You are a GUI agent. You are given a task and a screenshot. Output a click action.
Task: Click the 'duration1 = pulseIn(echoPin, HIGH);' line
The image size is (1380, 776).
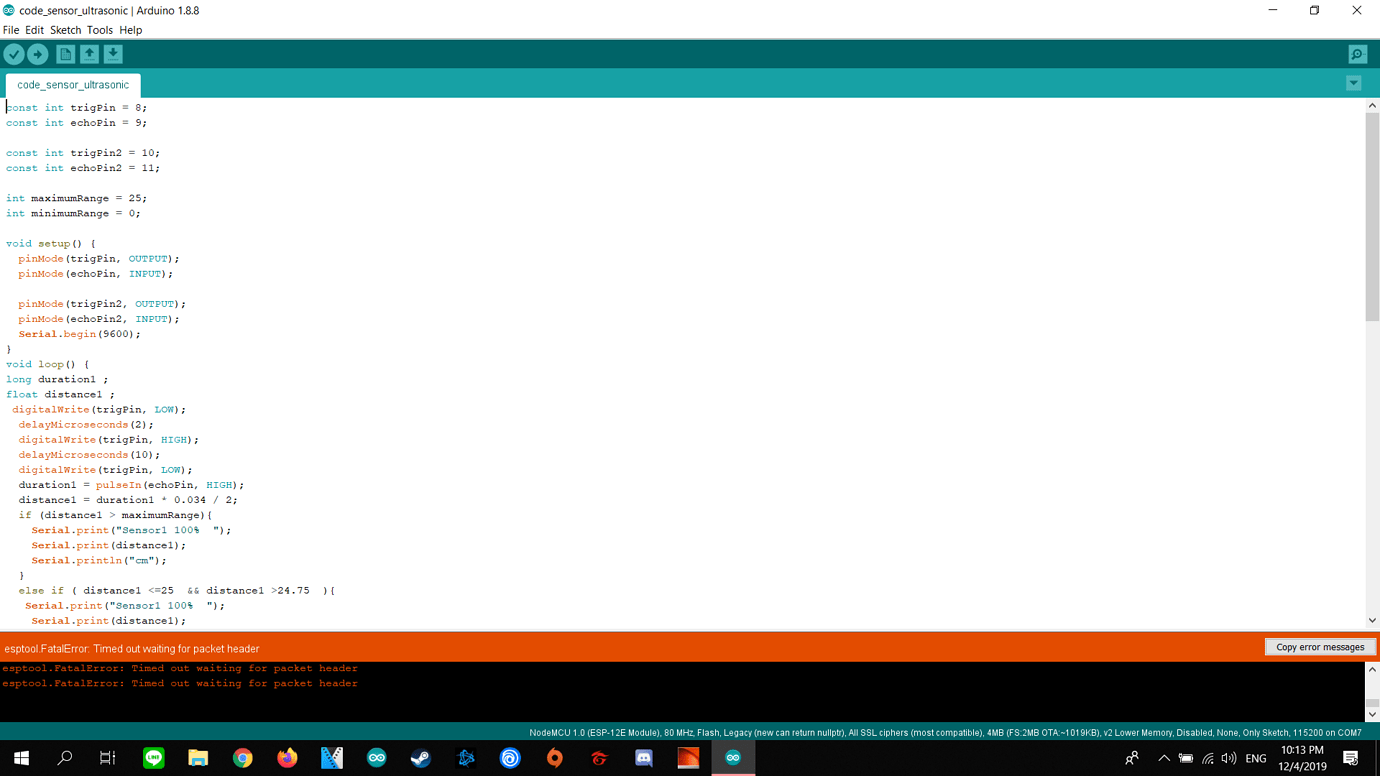click(x=131, y=485)
